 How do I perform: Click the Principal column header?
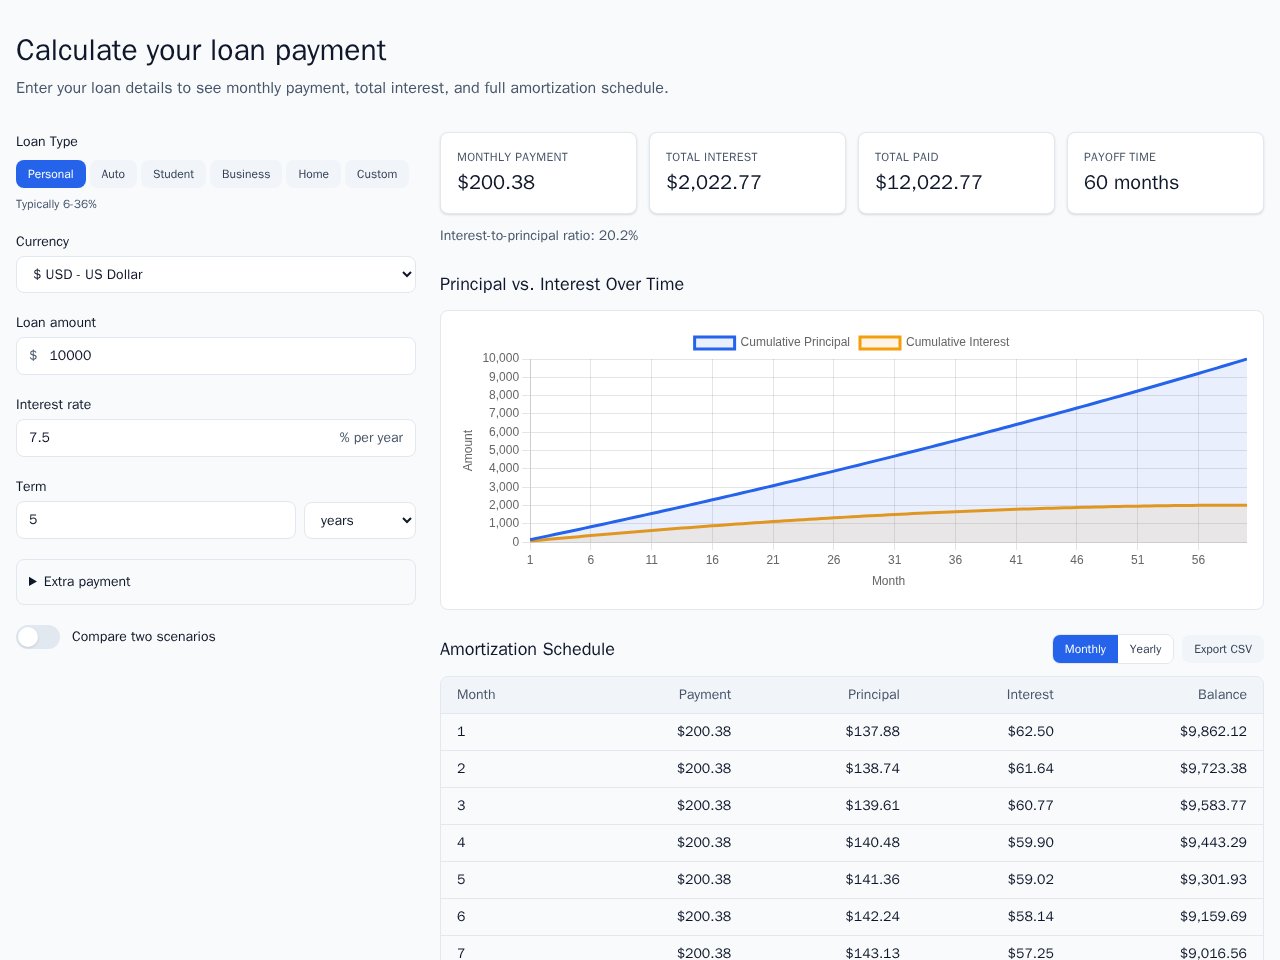874,695
